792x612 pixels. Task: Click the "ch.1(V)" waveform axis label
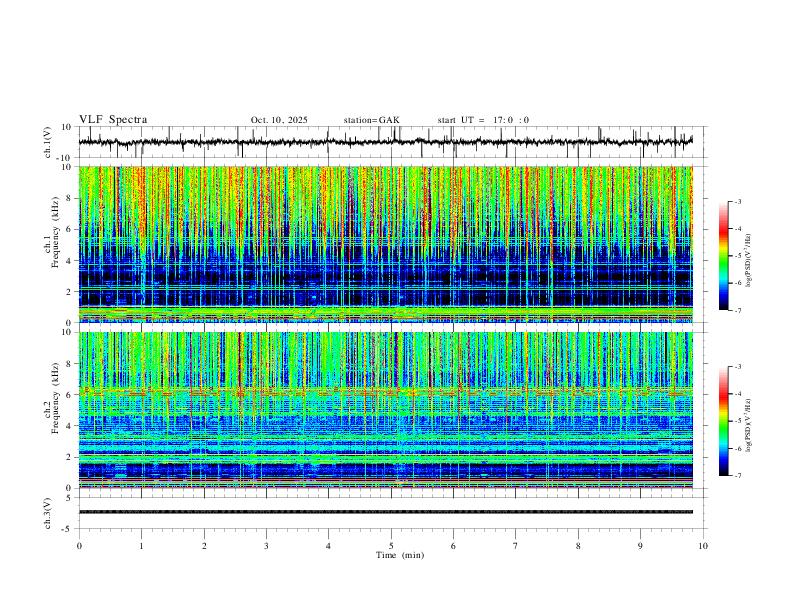tap(48, 142)
